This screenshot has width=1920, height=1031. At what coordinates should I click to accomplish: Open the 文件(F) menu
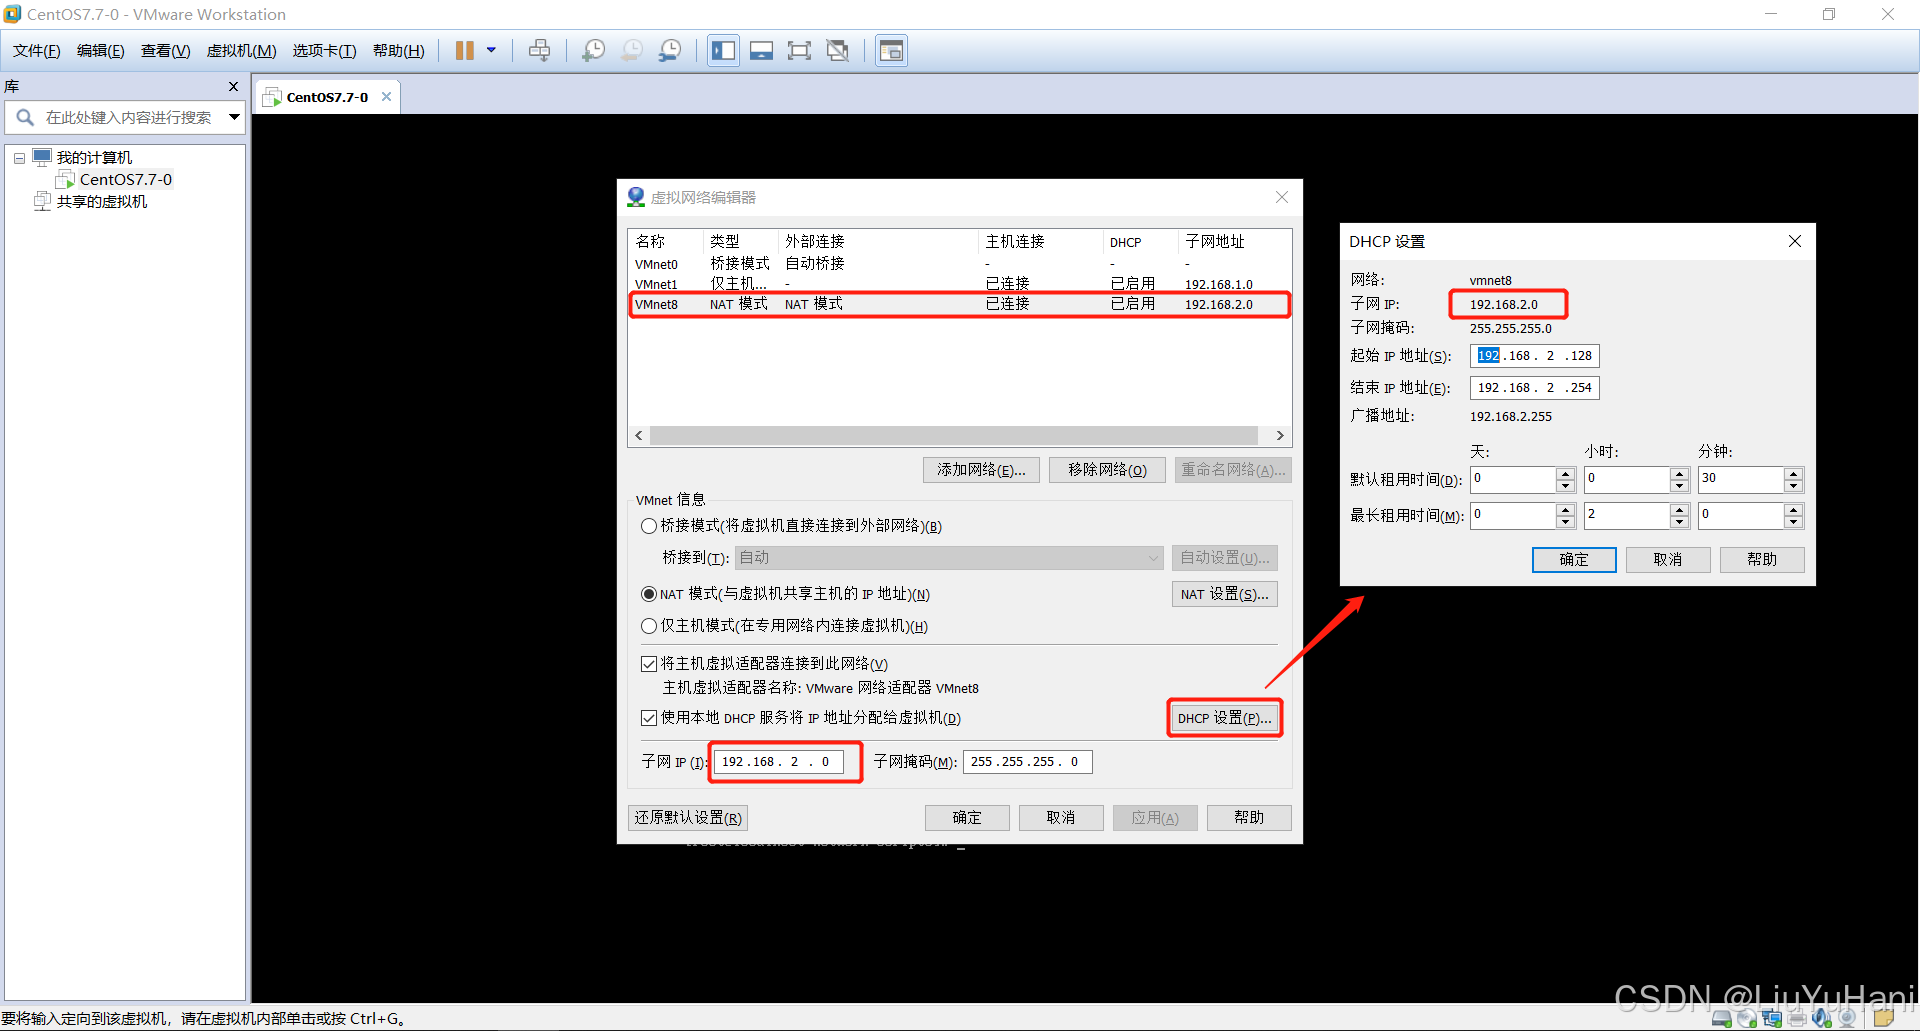(x=37, y=51)
